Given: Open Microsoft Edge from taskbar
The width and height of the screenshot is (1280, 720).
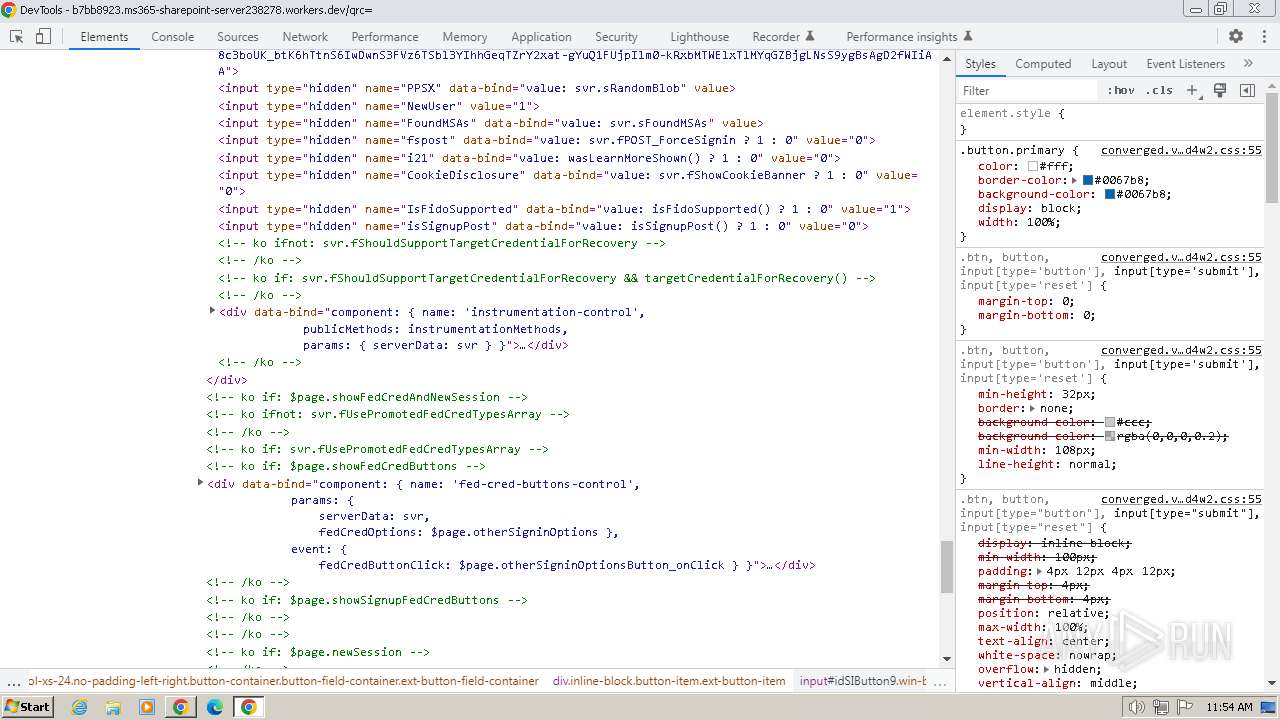Looking at the screenshot, I should click(215, 707).
